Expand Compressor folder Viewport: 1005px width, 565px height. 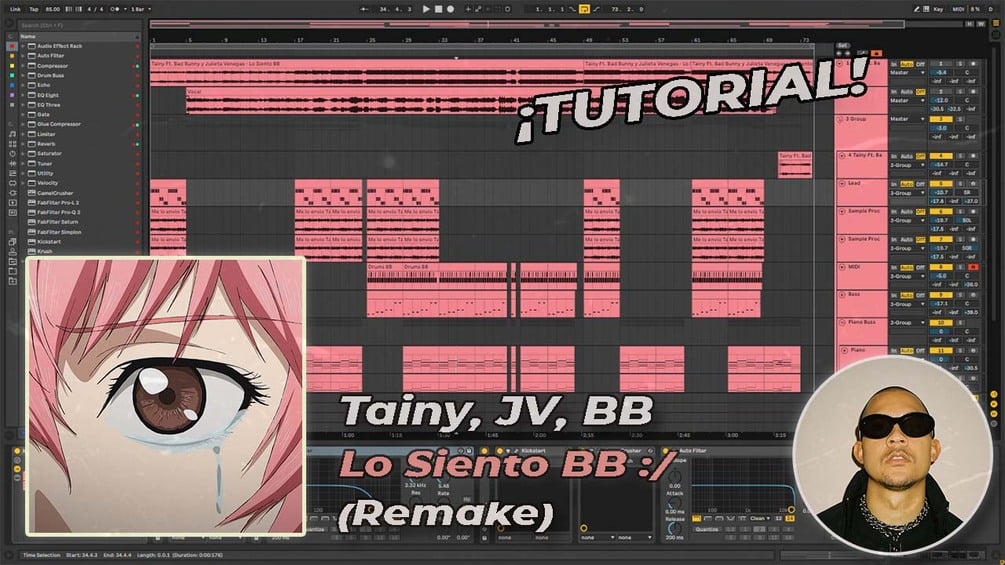(23, 65)
